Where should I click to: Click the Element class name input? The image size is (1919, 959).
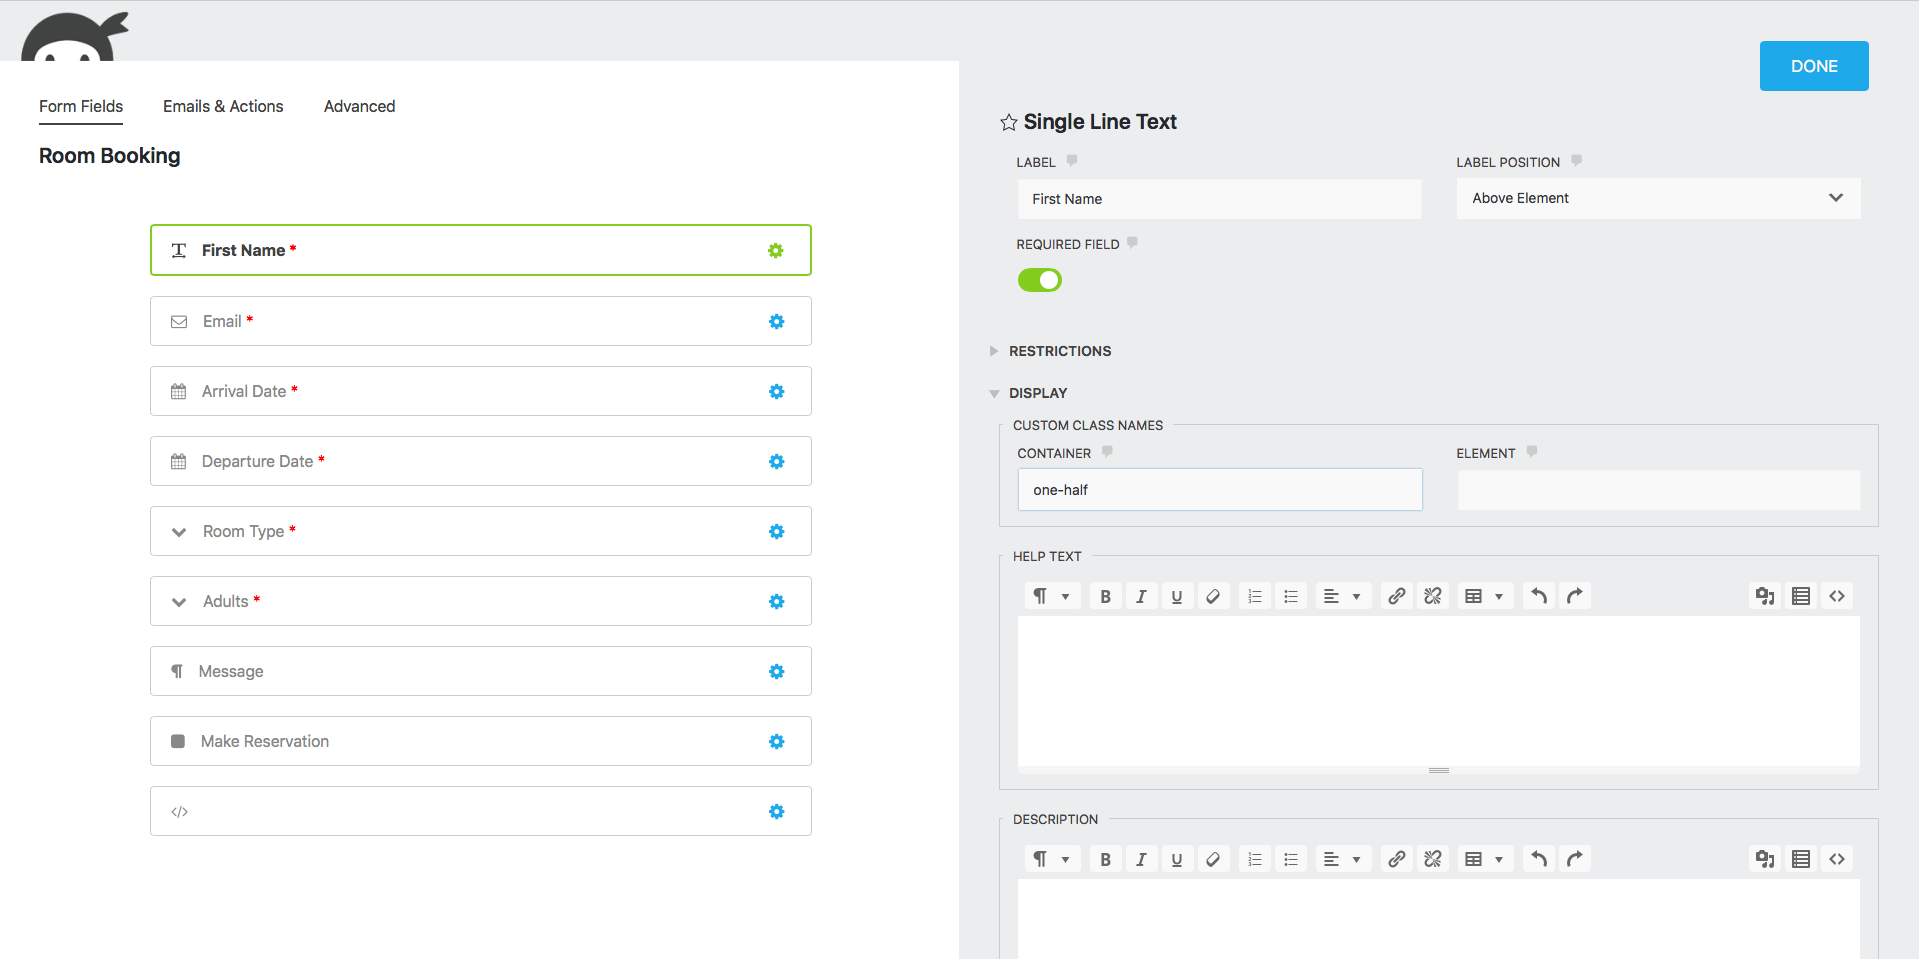[1659, 490]
